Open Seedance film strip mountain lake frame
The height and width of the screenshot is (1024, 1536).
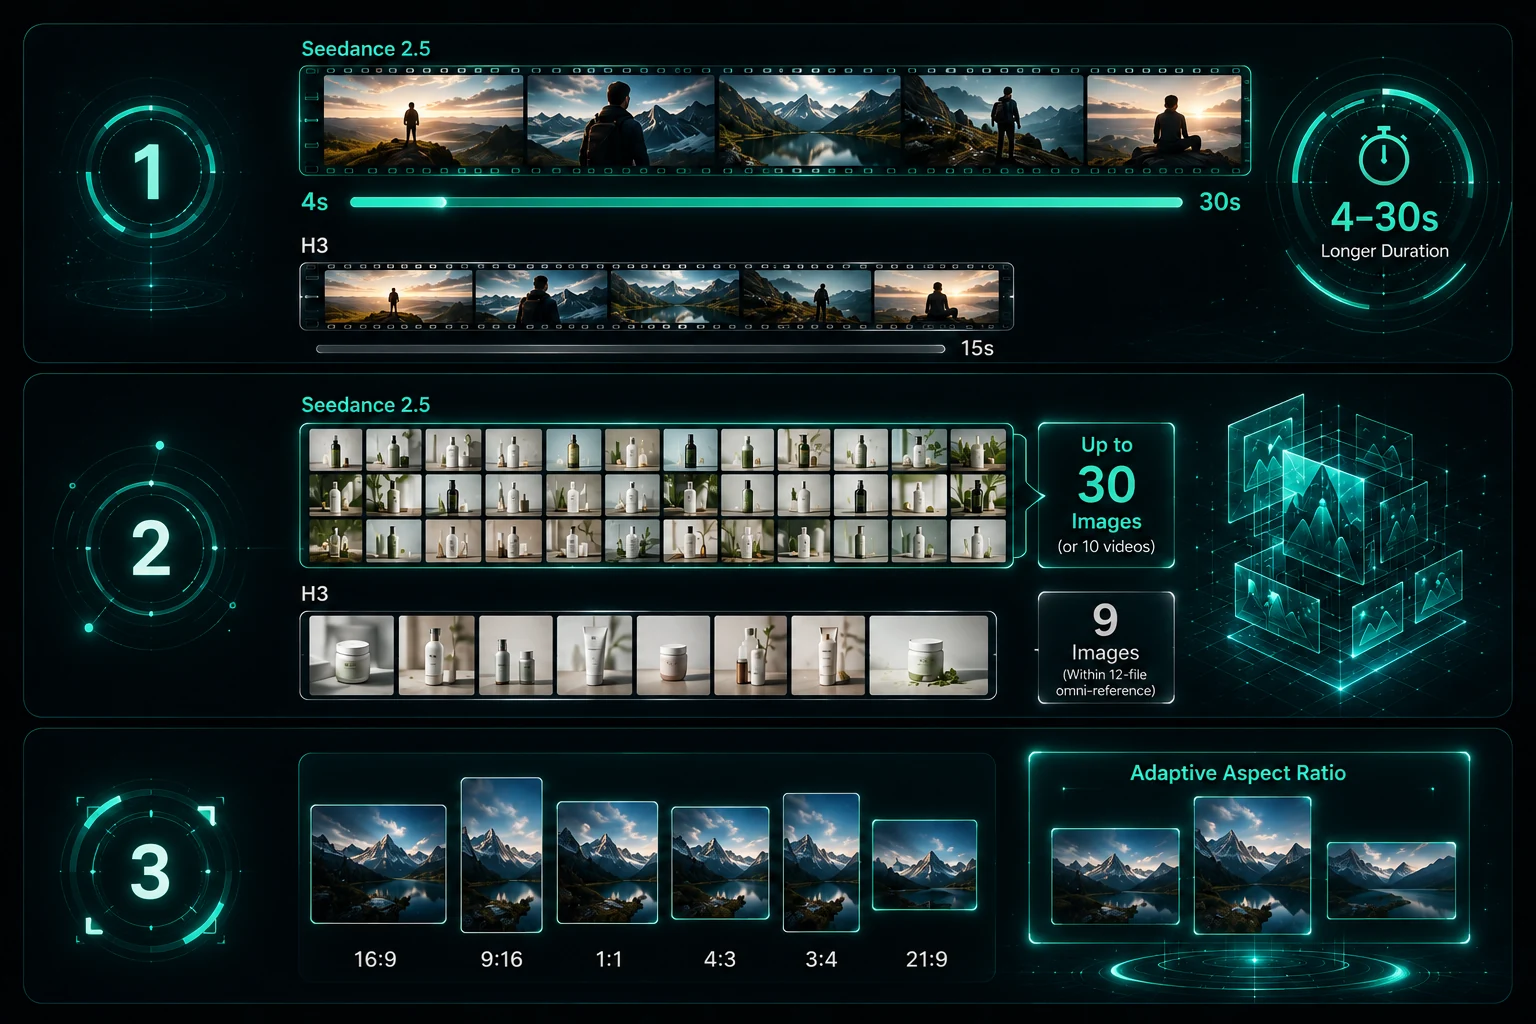coord(810,120)
